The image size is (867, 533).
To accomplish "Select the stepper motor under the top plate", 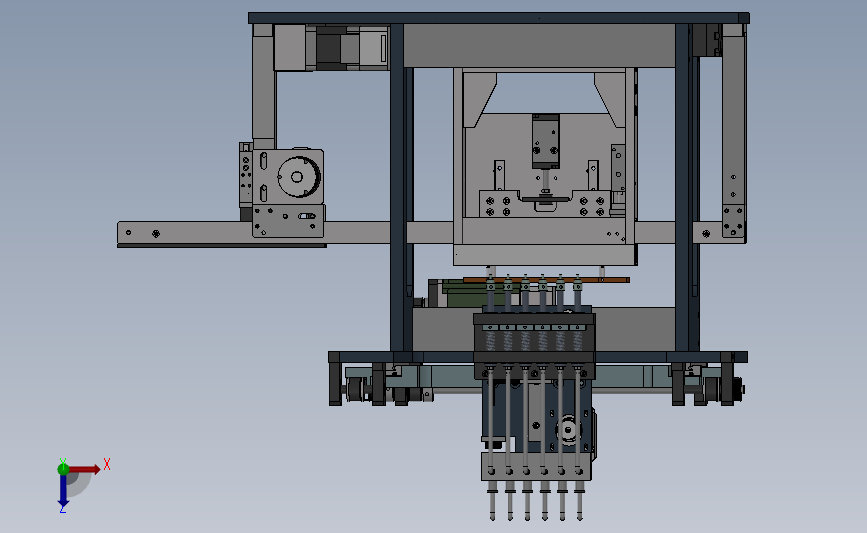I will (x=332, y=48).
